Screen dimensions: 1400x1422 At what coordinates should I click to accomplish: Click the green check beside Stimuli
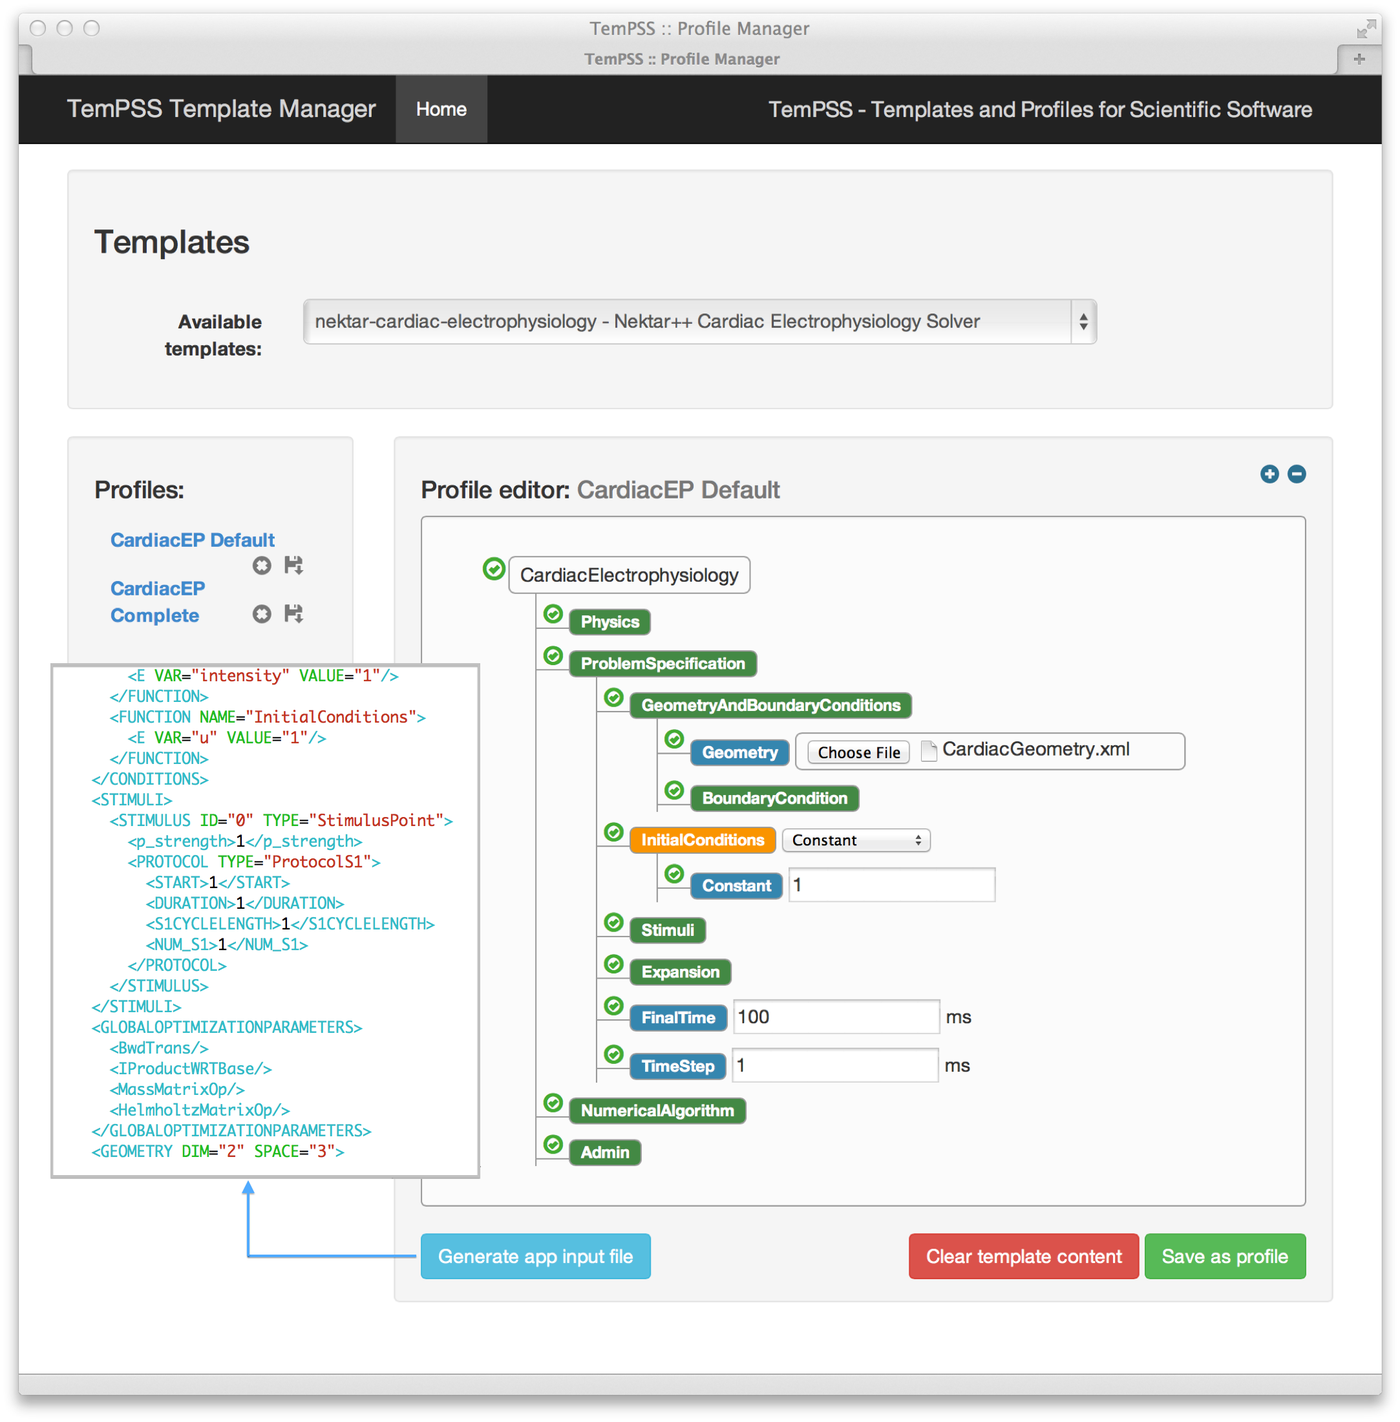[x=614, y=922]
